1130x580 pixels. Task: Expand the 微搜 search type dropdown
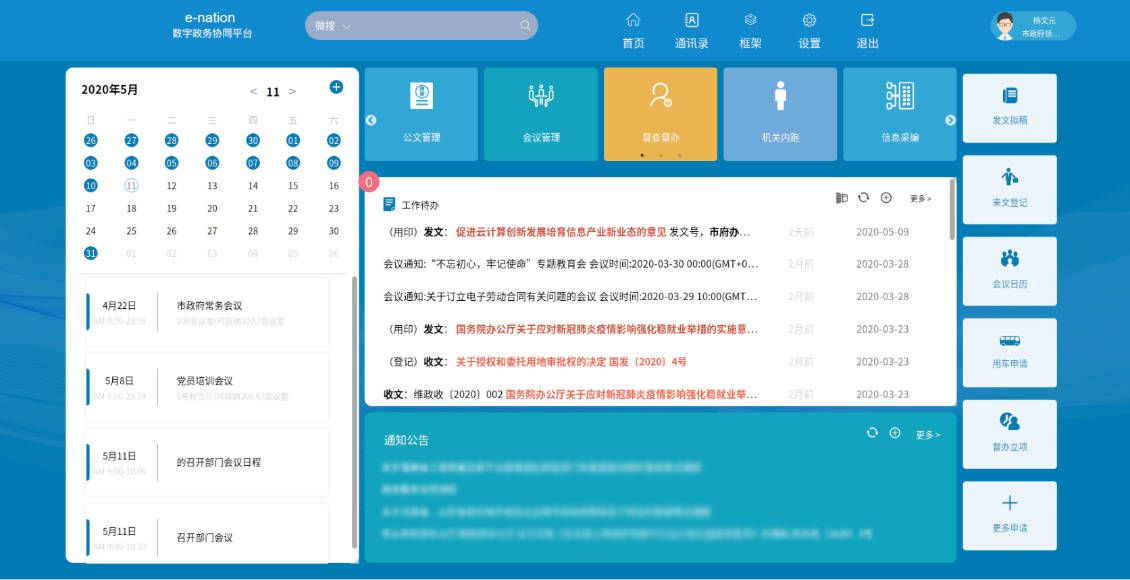[346, 26]
